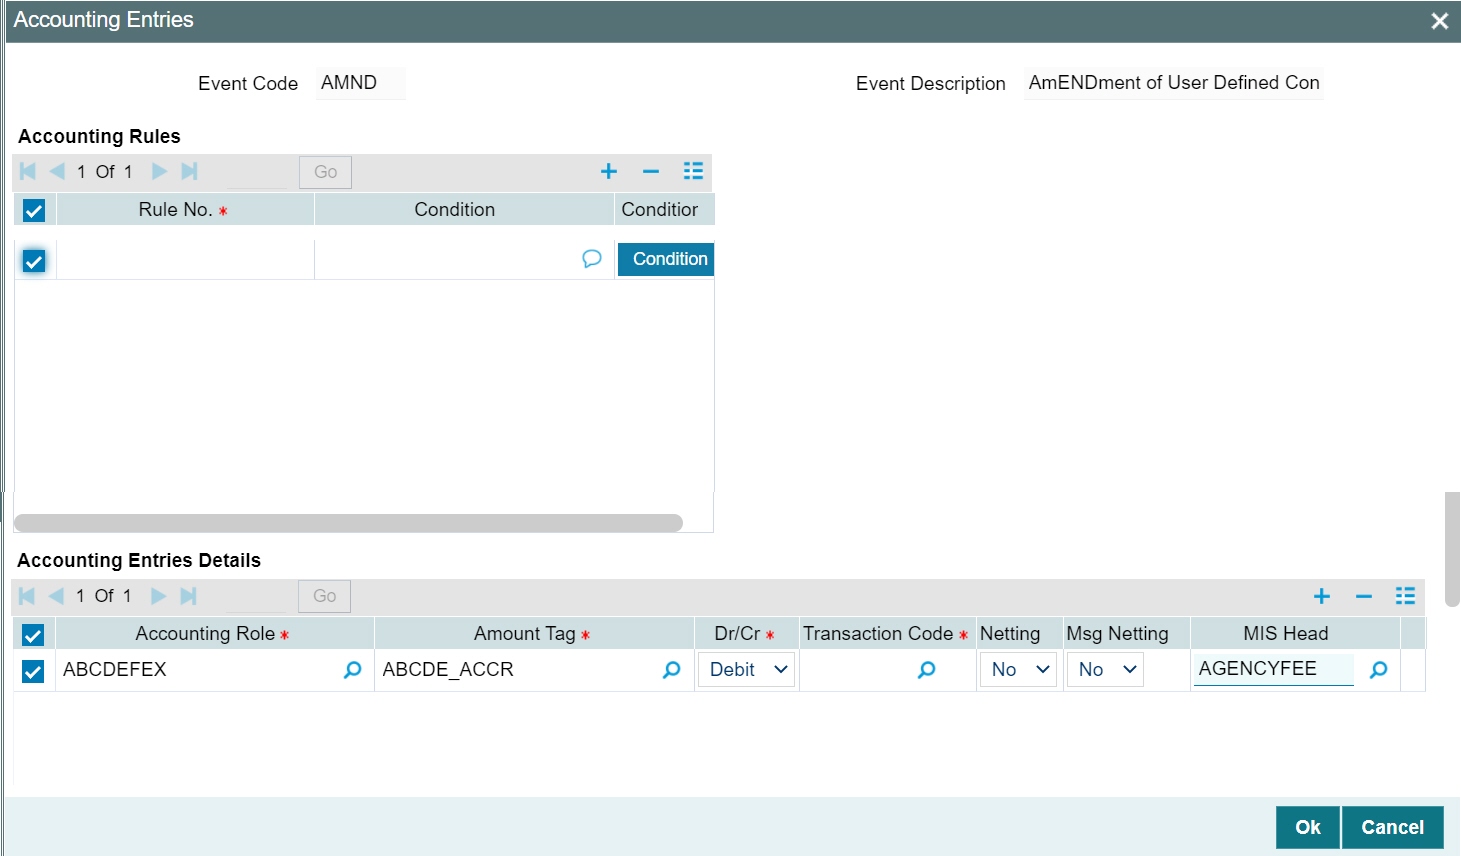Click the Msg Netting column header
Image resolution: width=1461 pixels, height=856 pixels.
click(1126, 634)
